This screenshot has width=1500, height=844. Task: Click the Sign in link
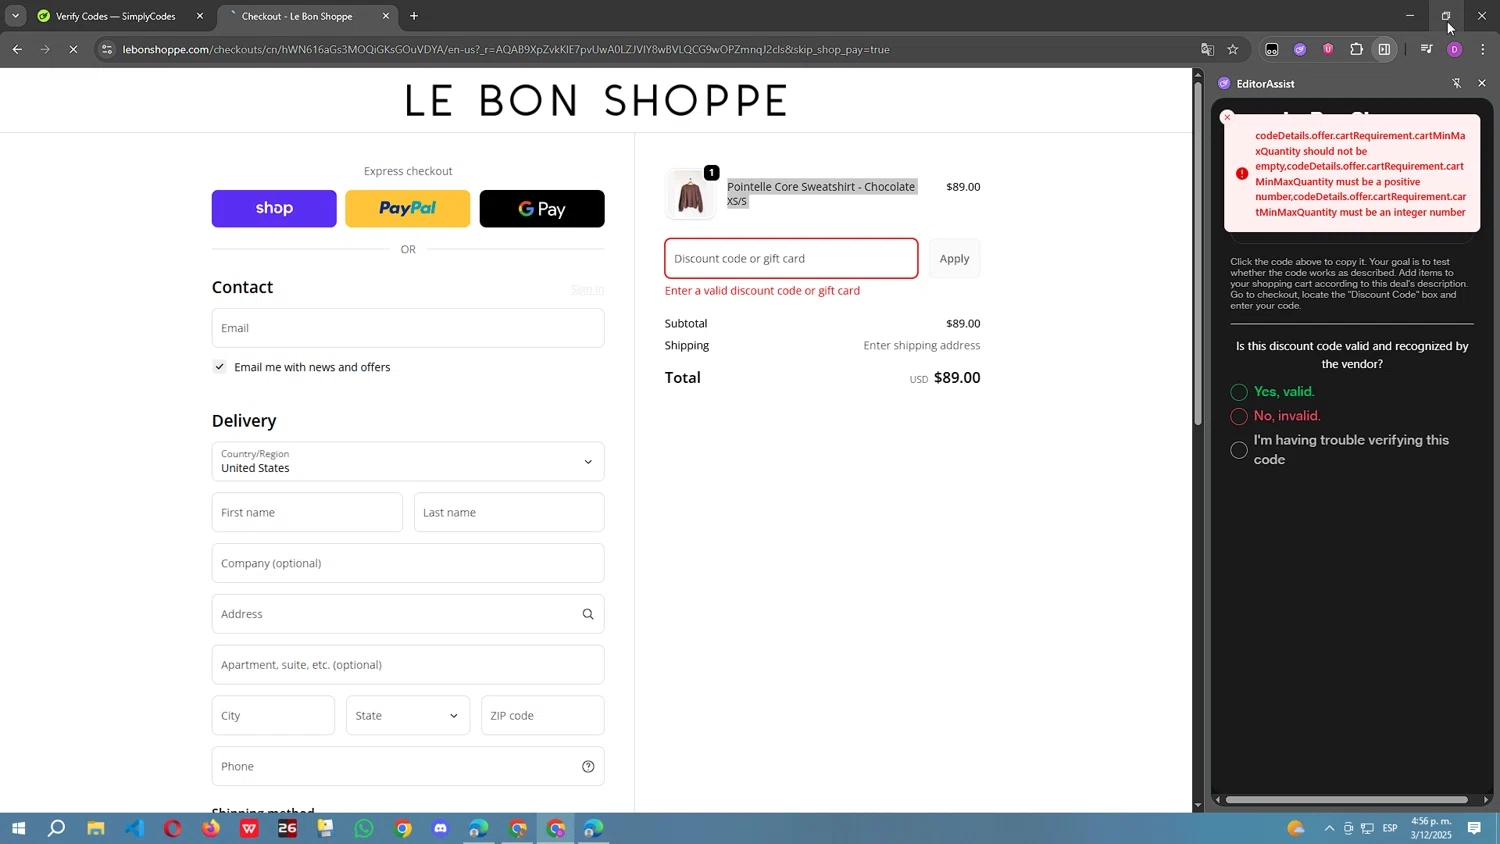587,289
